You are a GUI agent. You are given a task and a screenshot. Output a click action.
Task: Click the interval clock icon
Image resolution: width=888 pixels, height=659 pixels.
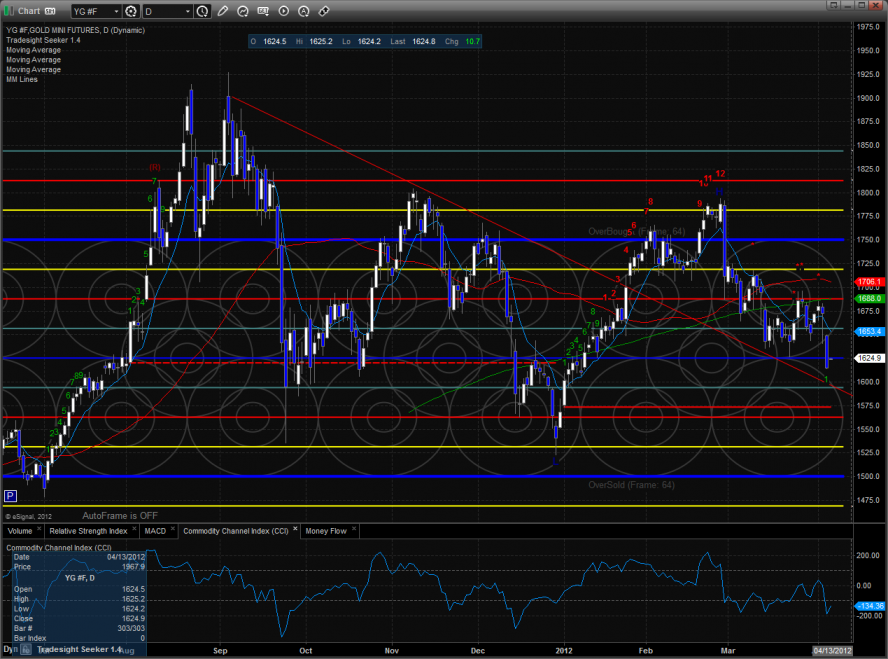click(x=204, y=12)
